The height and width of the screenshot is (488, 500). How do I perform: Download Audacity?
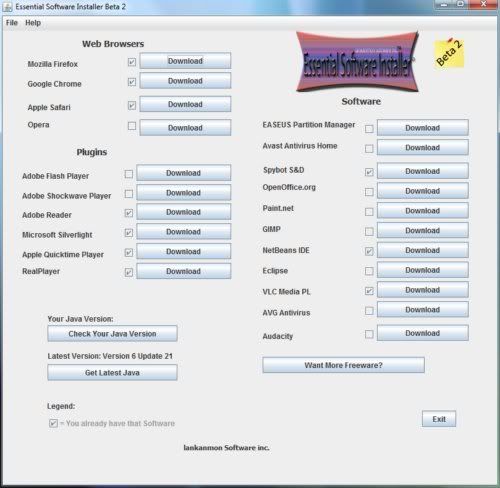click(x=423, y=333)
